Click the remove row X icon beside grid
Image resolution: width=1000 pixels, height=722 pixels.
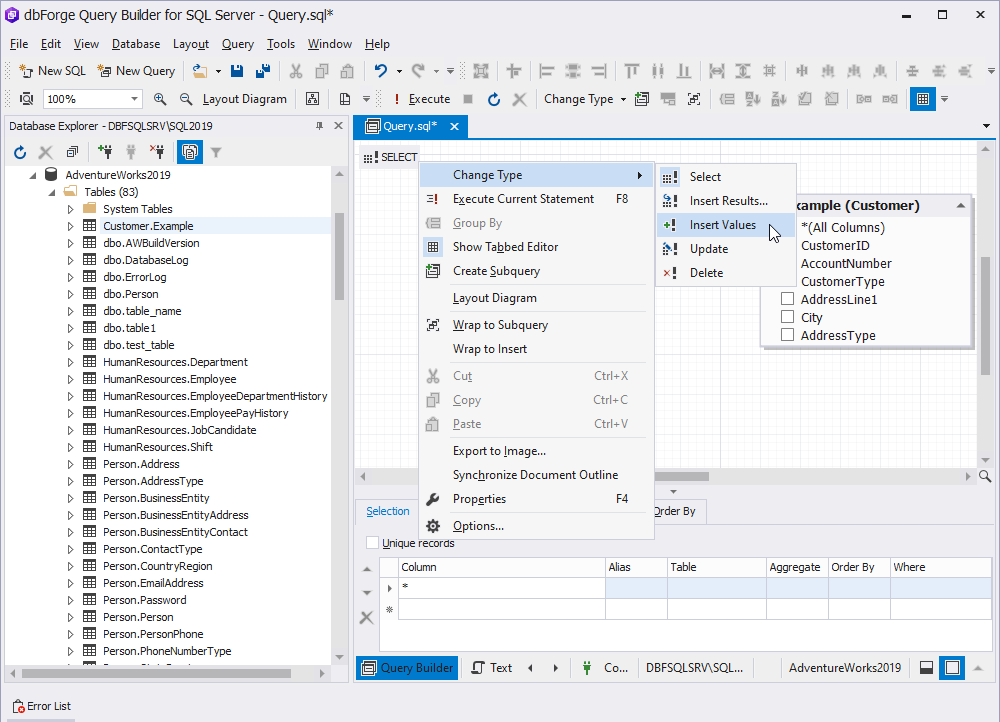click(367, 617)
